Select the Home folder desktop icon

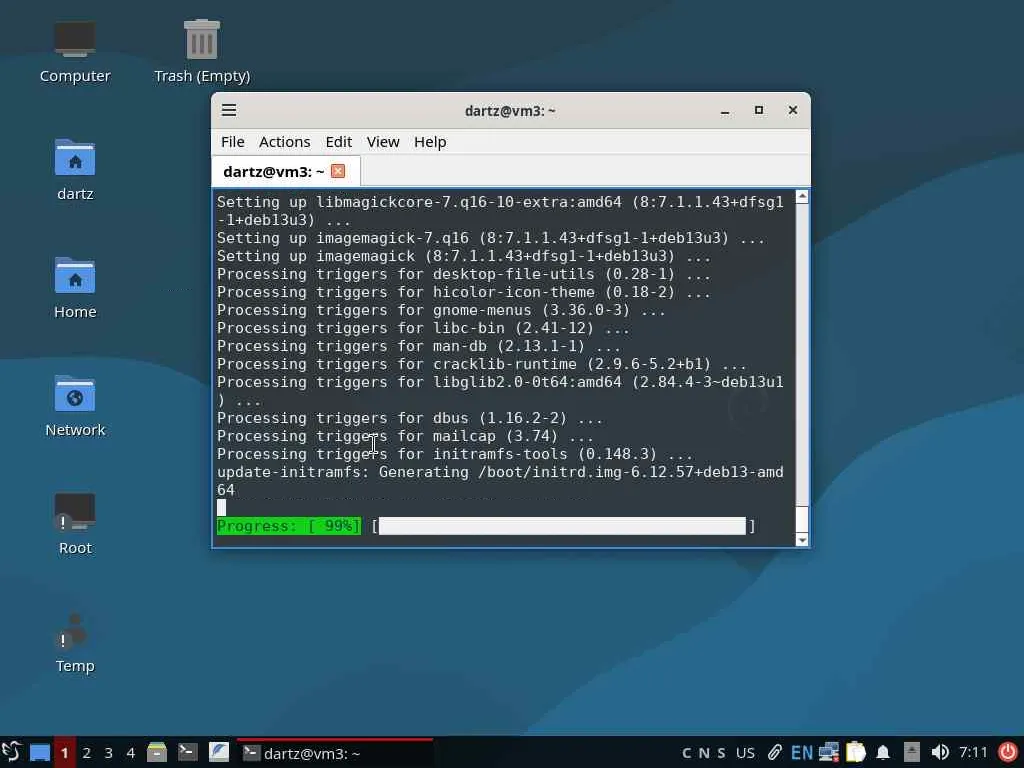[x=75, y=288]
